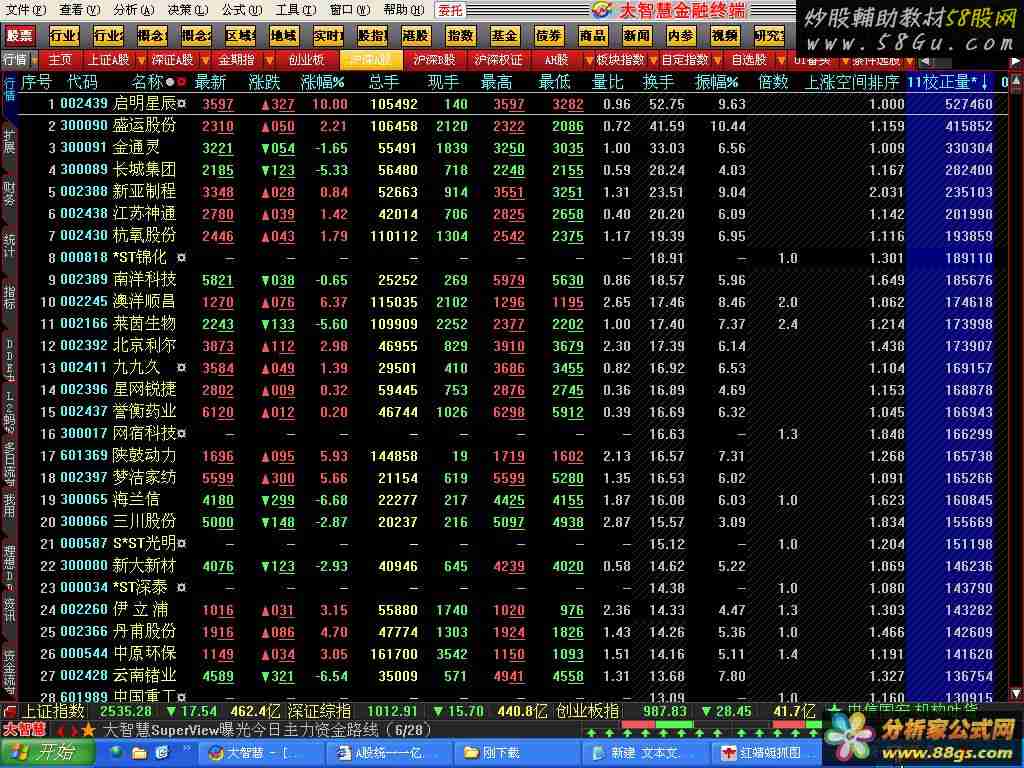Click the info marker beside *ST锦化
This screenshot has height=768, width=1024.
[x=182, y=258]
